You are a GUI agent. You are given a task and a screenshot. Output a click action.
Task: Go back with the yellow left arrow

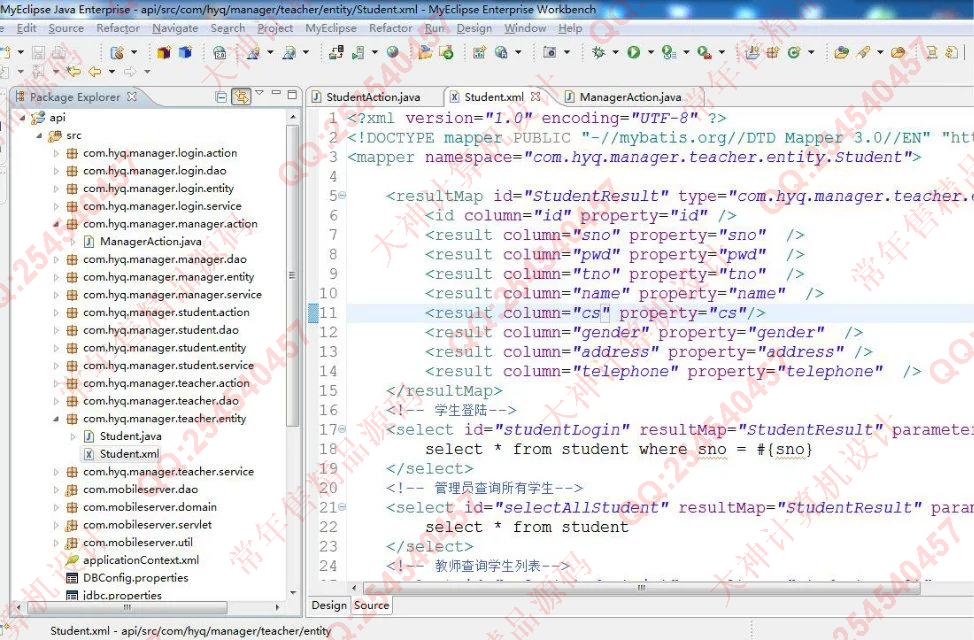coord(94,72)
